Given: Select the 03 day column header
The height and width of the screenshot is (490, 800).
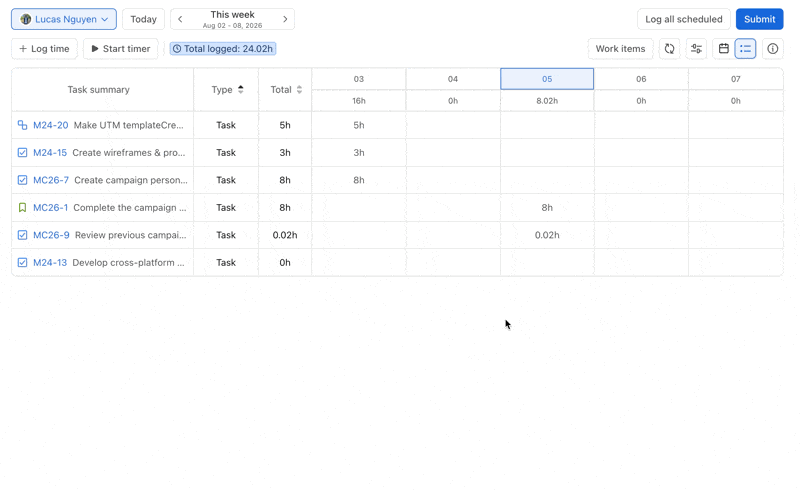Looking at the screenshot, I should tap(359, 79).
